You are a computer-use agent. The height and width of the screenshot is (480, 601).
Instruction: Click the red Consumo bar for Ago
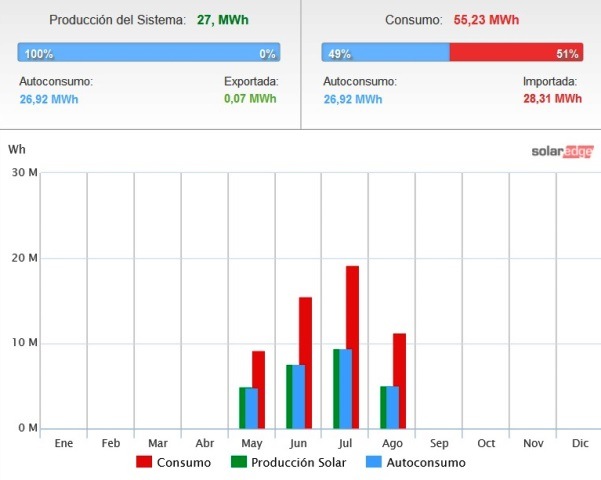pyautogui.click(x=399, y=380)
